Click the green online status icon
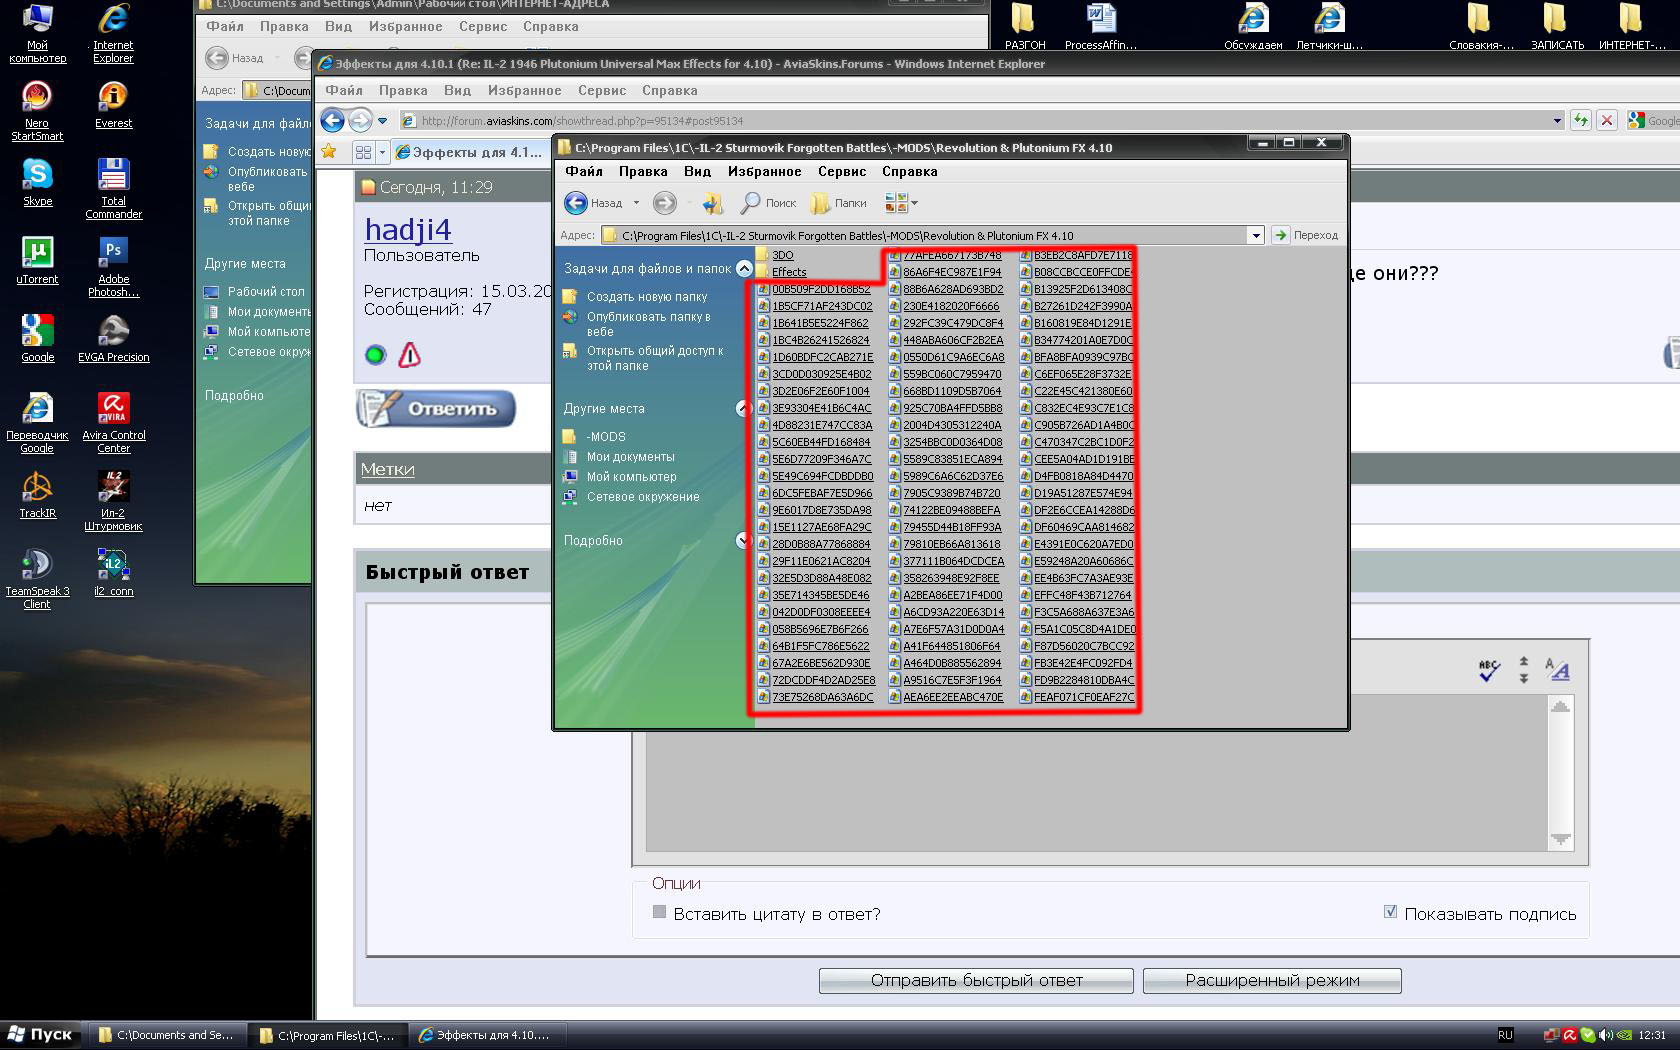Screen dimensions: 1680x1050 375,355
